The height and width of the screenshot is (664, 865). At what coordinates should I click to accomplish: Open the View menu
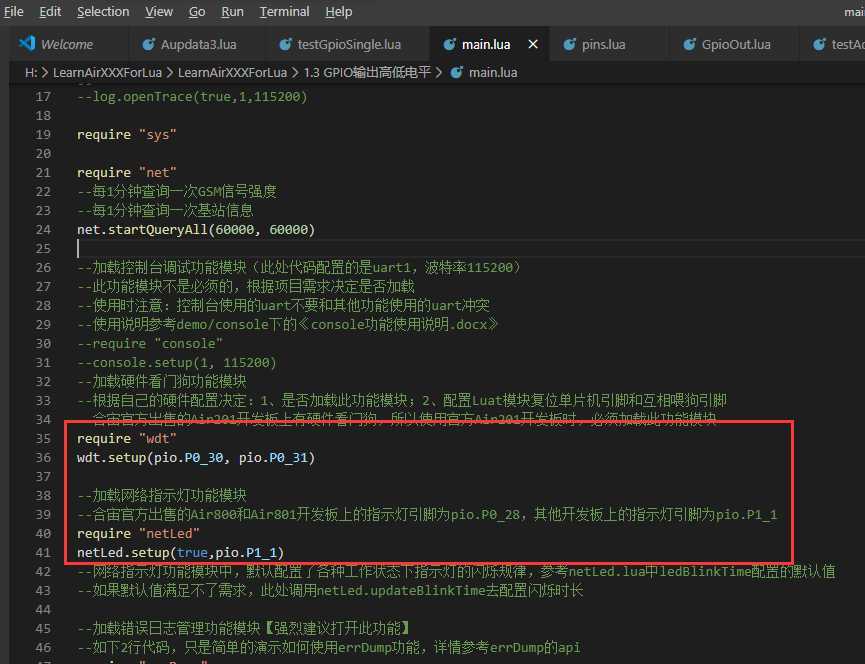159,12
